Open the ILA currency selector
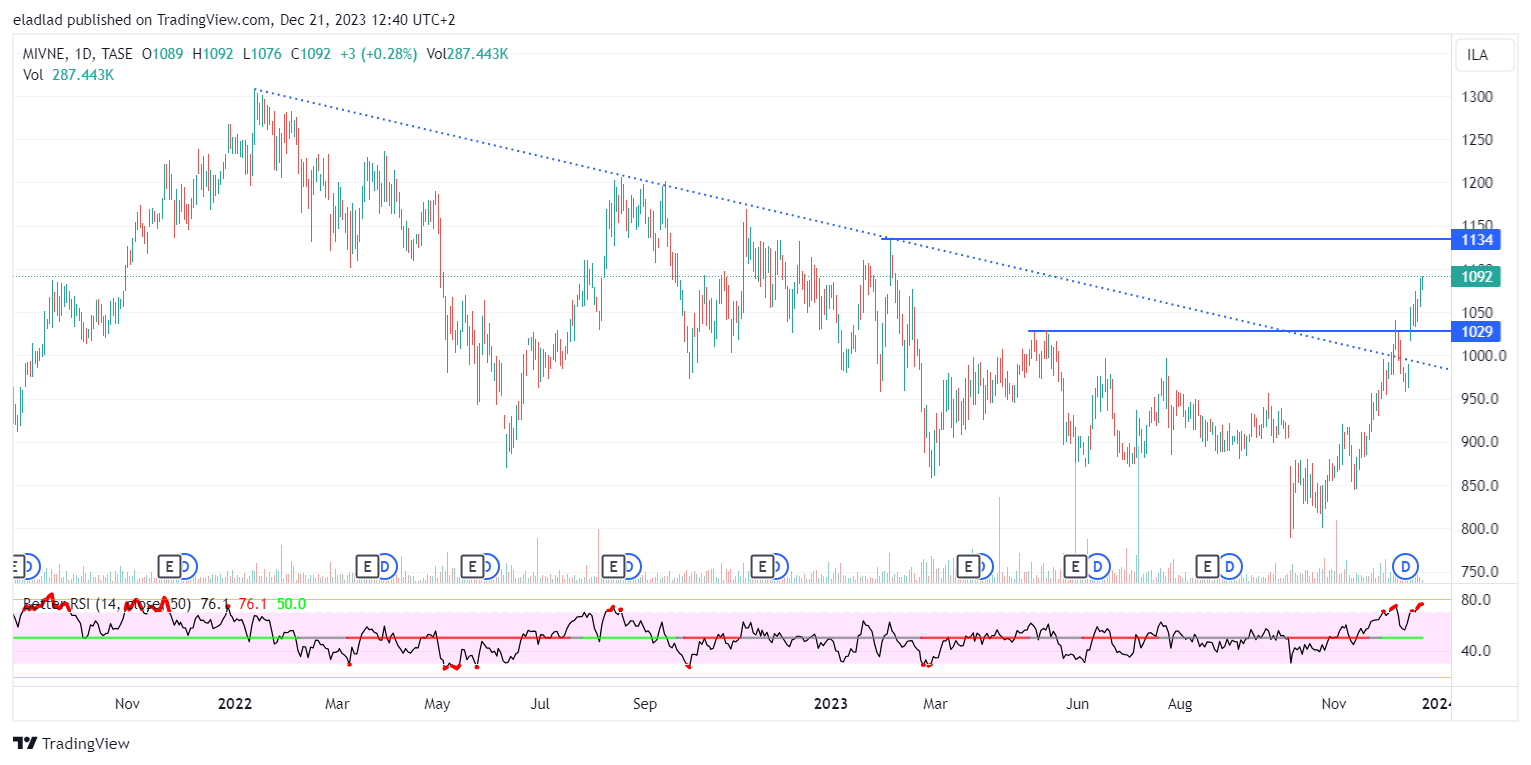The height and width of the screenshot is (765, 1531). tap(1484, 55)
